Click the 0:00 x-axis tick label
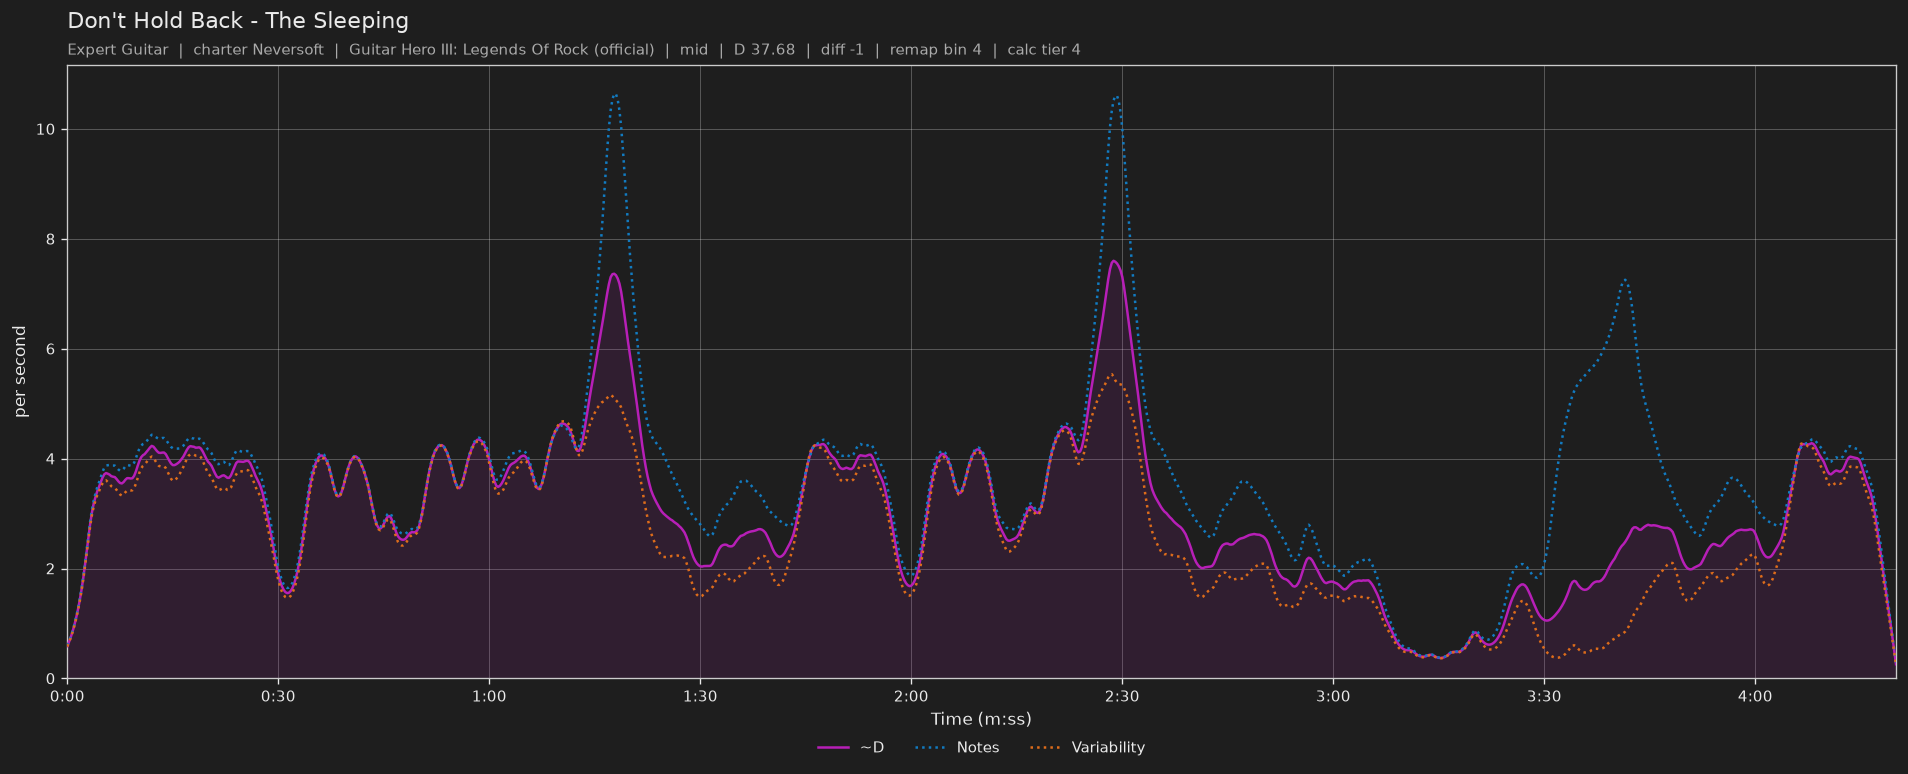The image size is (1908, 774). pos(67,696)
